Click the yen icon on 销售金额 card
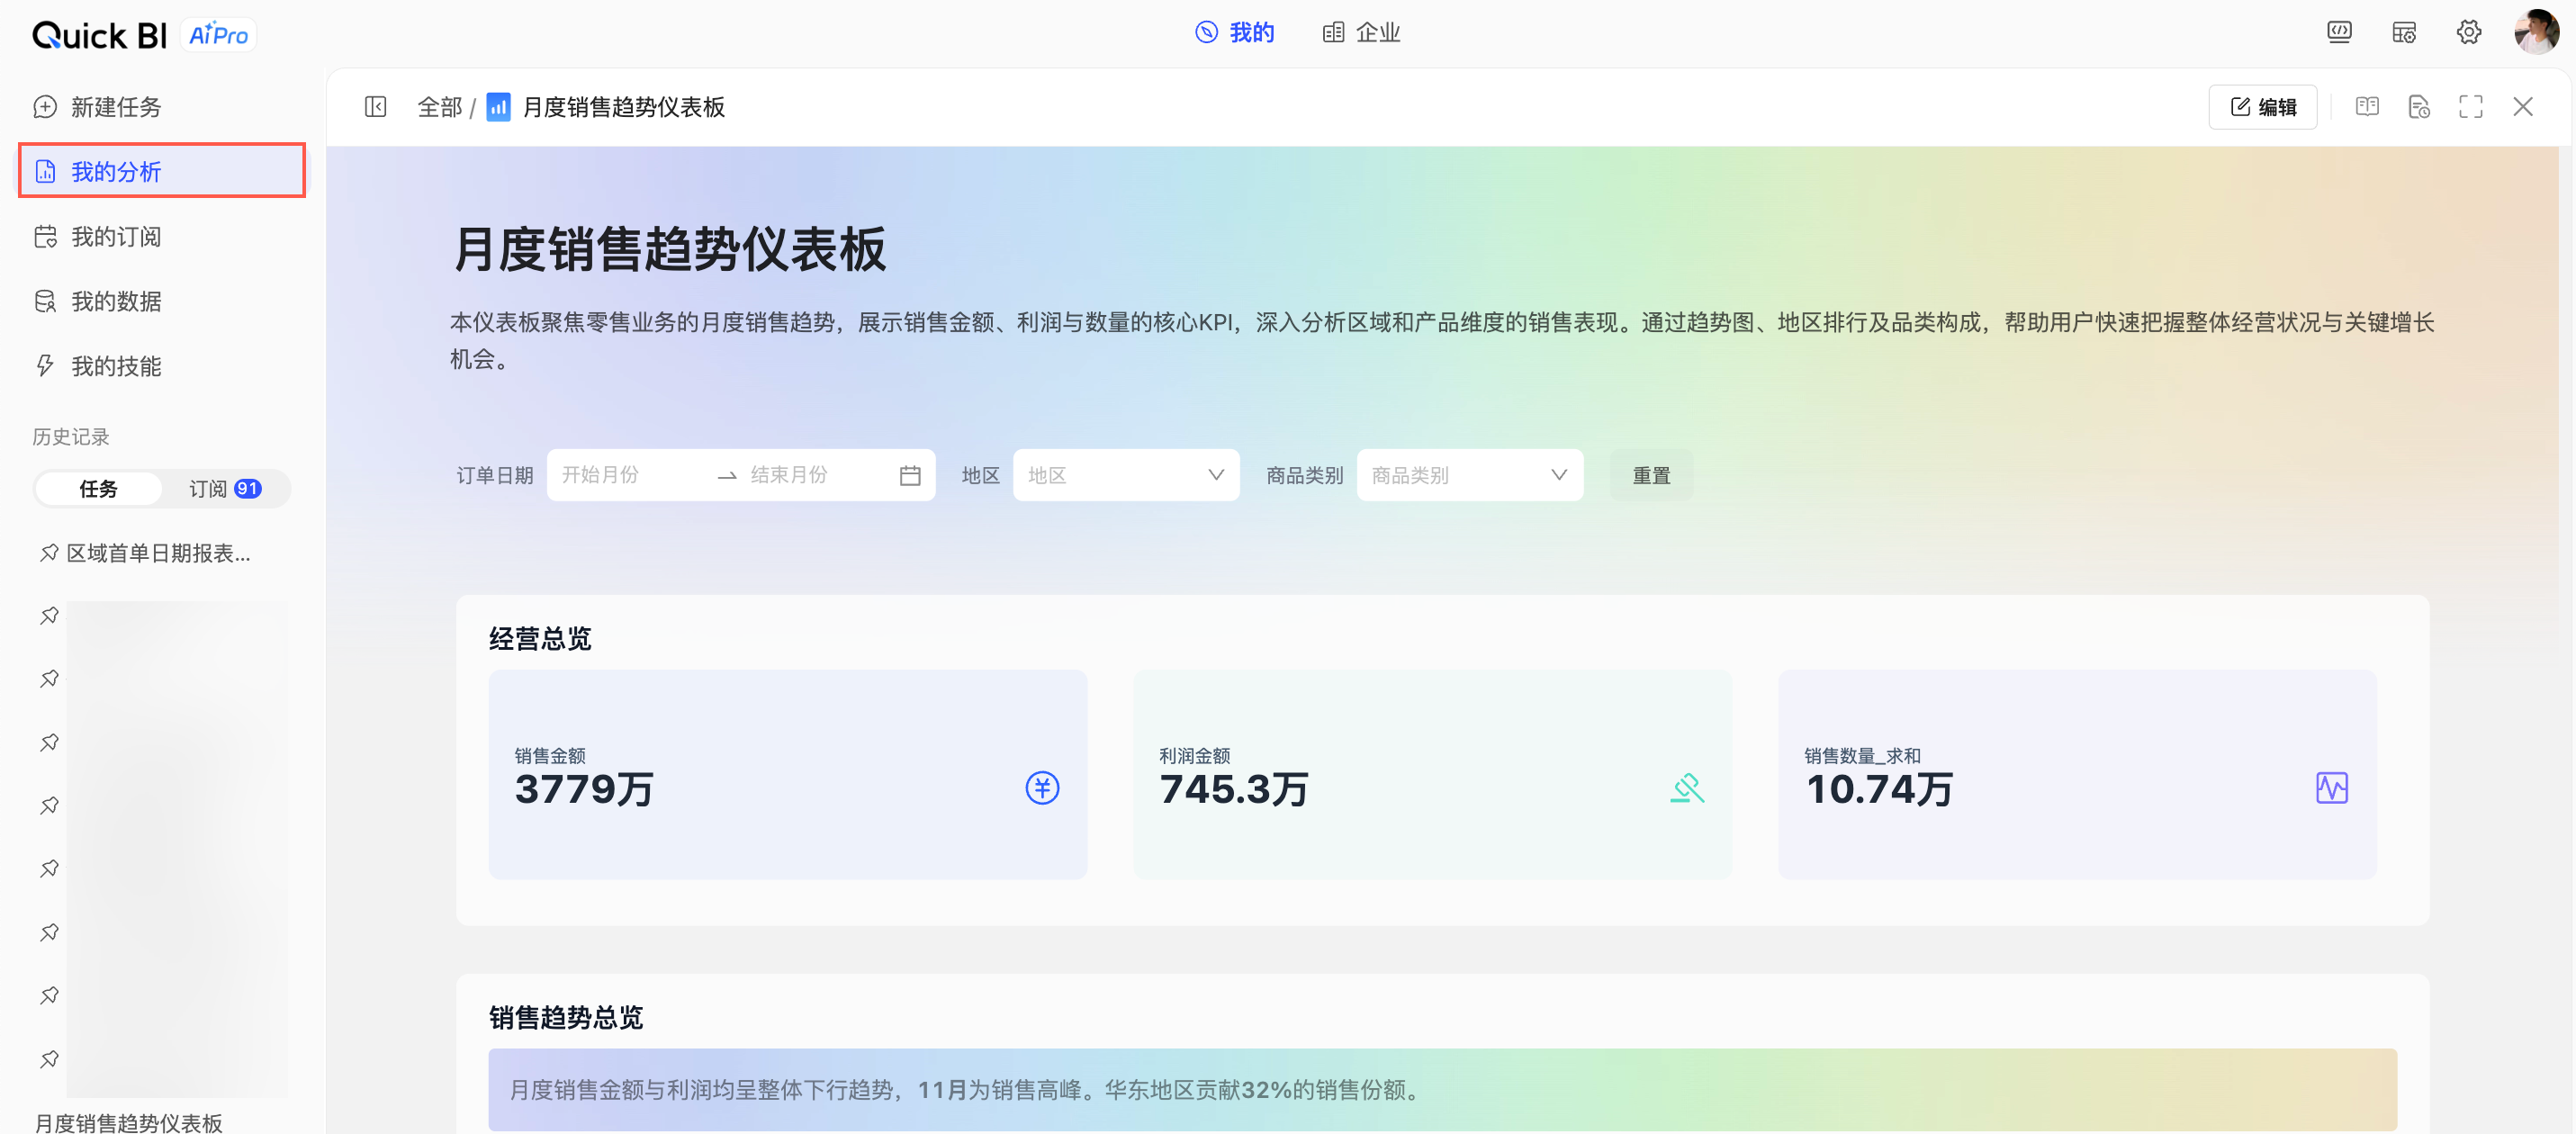Viewport: 2576px width, 1134px height. coord(1042,788)
